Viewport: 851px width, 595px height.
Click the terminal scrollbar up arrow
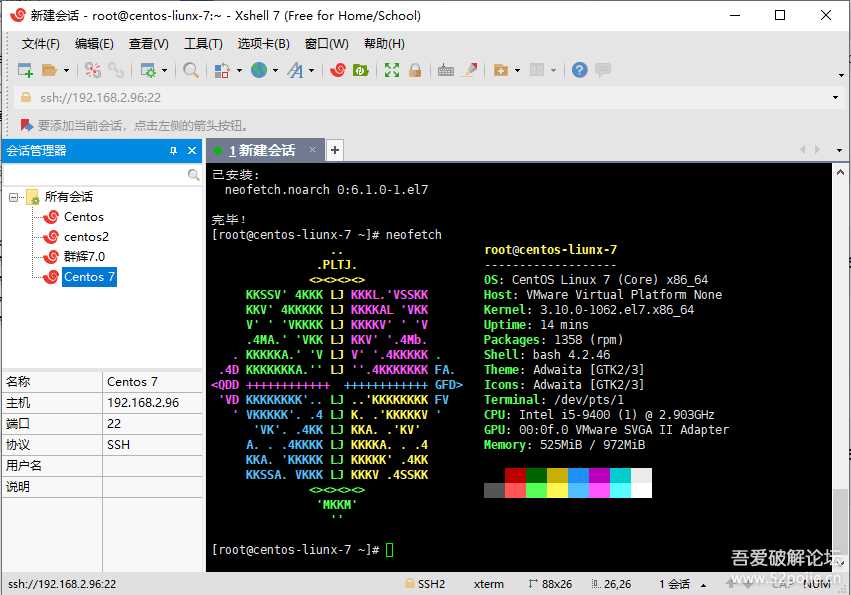[x=840, y=173]
